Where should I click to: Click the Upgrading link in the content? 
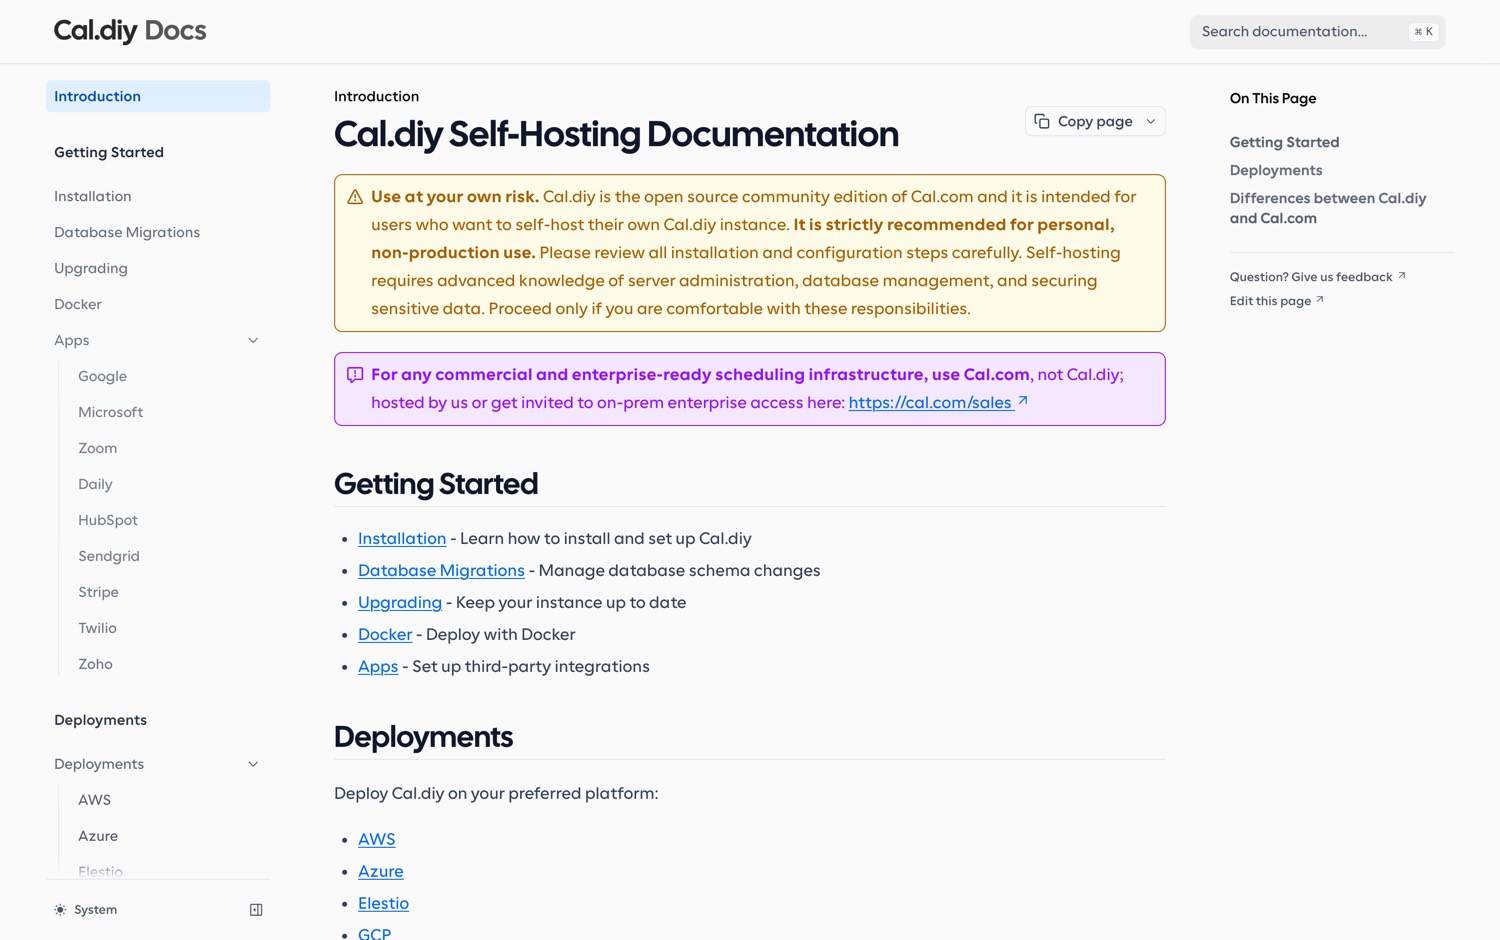coord(400,602)
